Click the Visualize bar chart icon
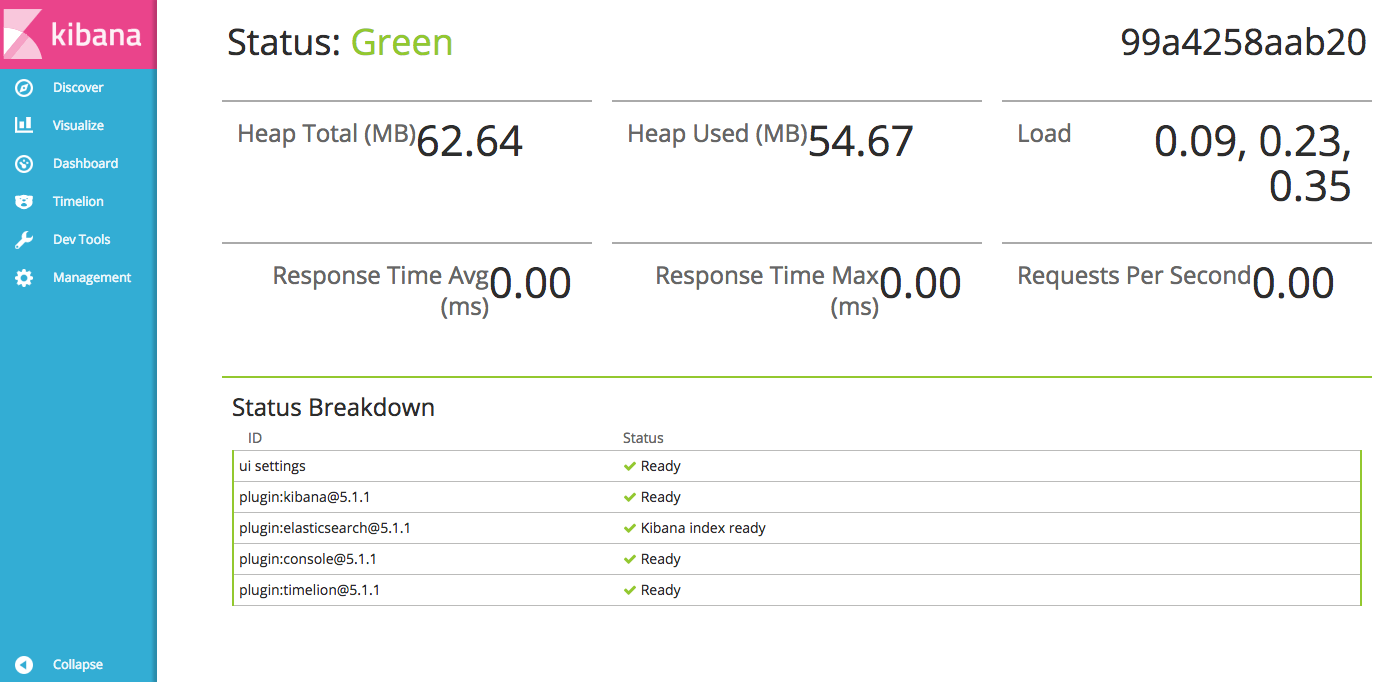The width and height of the screenshot is (1391, 682). tap(24, 126)
